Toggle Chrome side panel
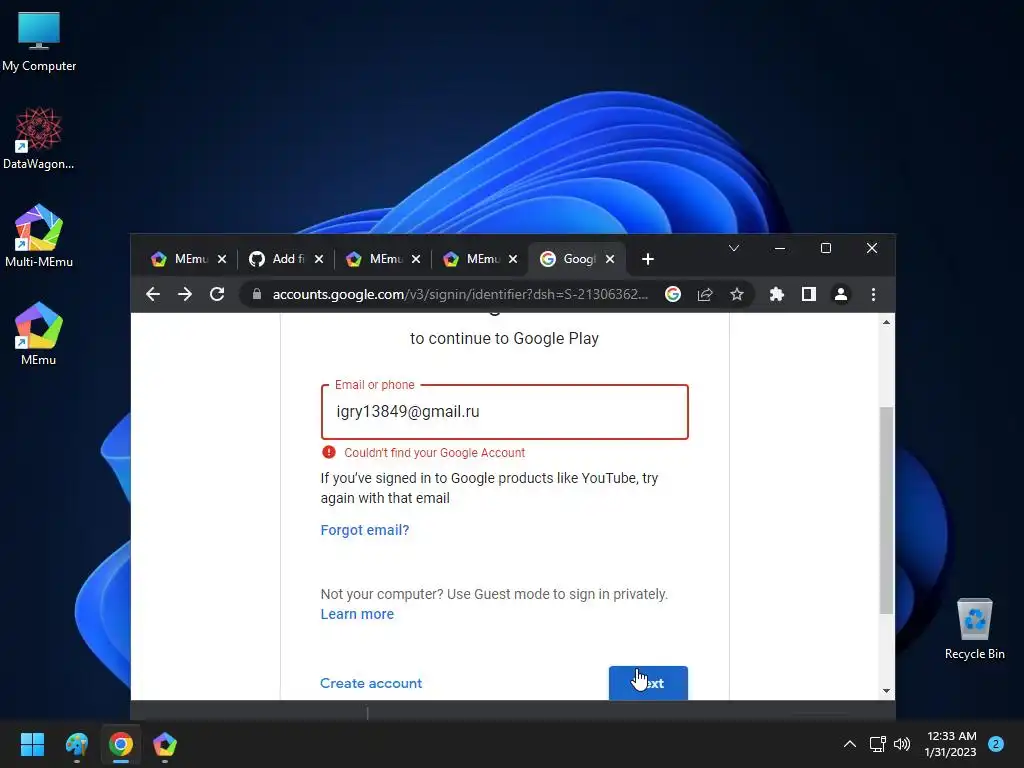Viewport: 1024px width, 768px height. 808,295
